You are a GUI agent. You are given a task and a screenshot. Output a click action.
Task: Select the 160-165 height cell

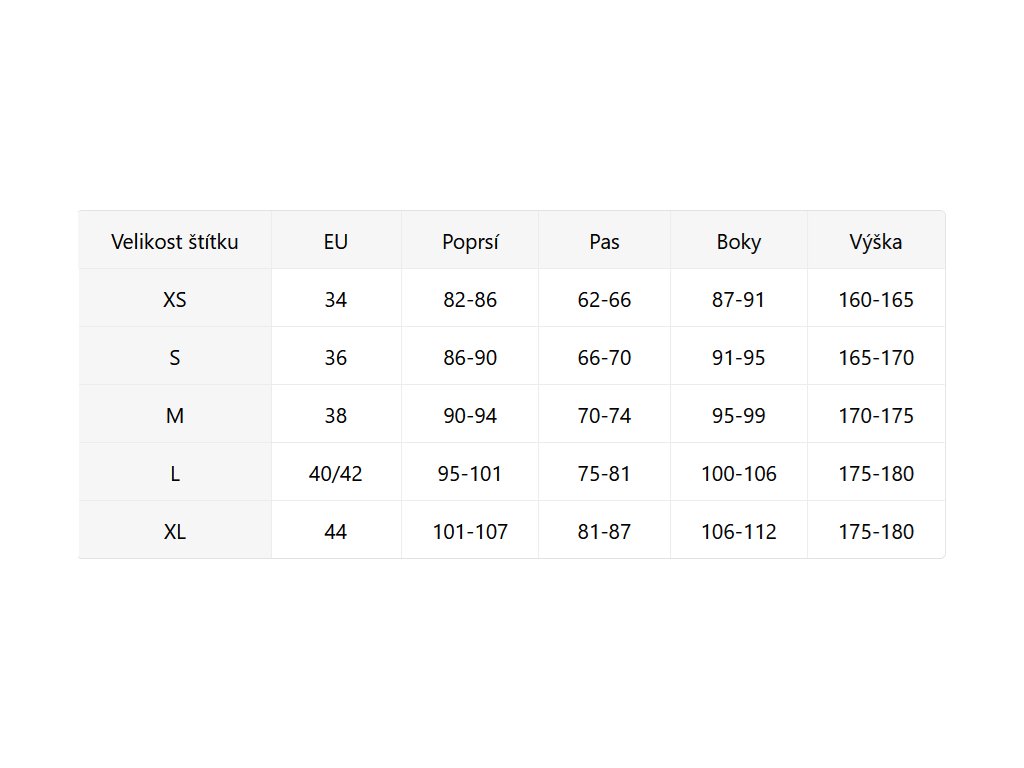876,299
